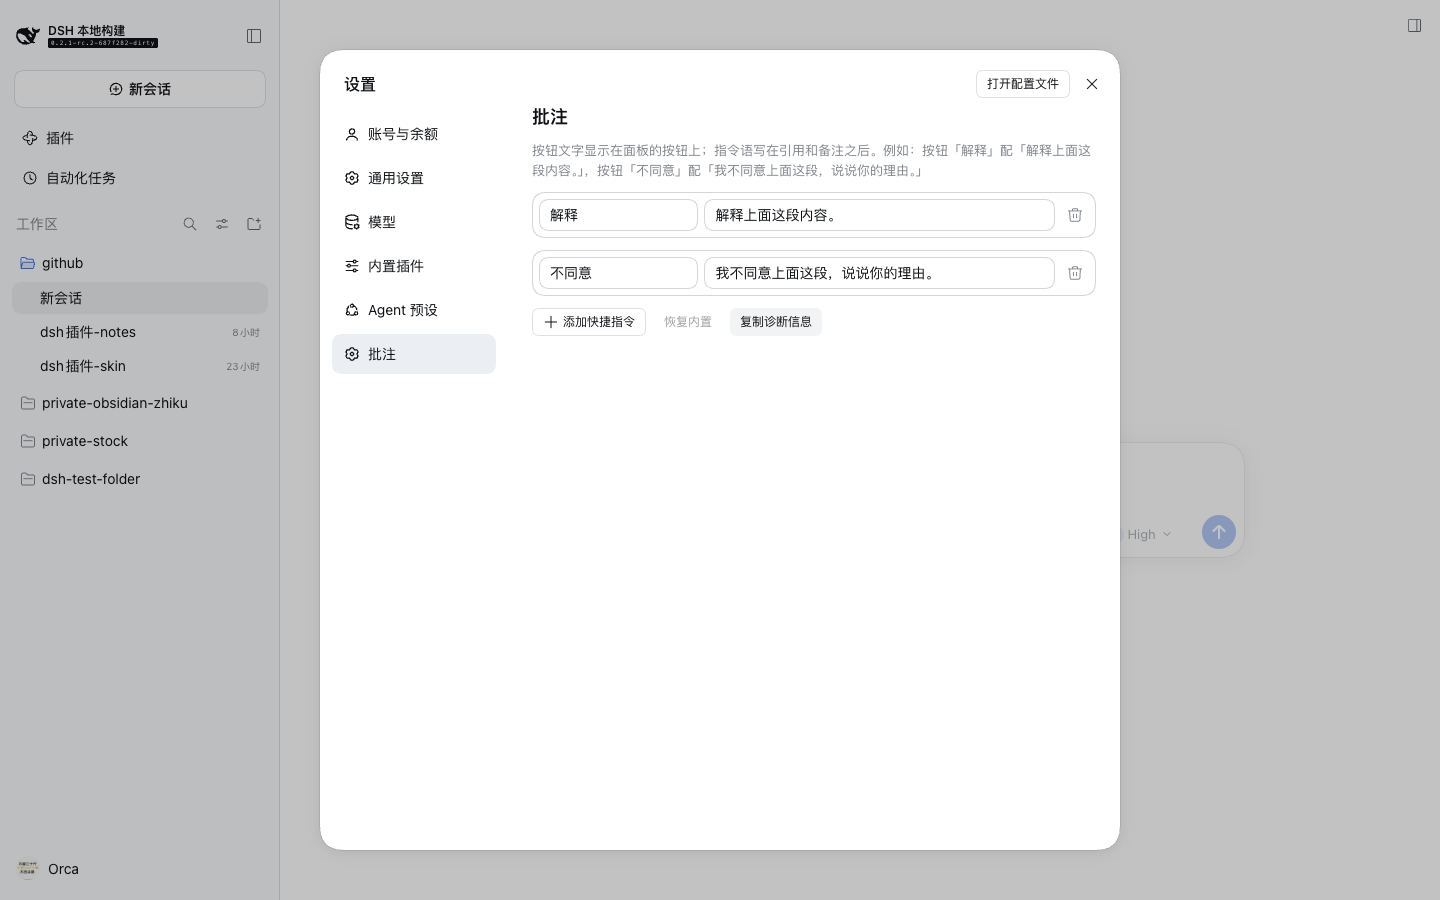The height and width of the screenshot is (900, 1440).
Task: Collapse the left sidebar panel icon
Action: click(254, 36)
